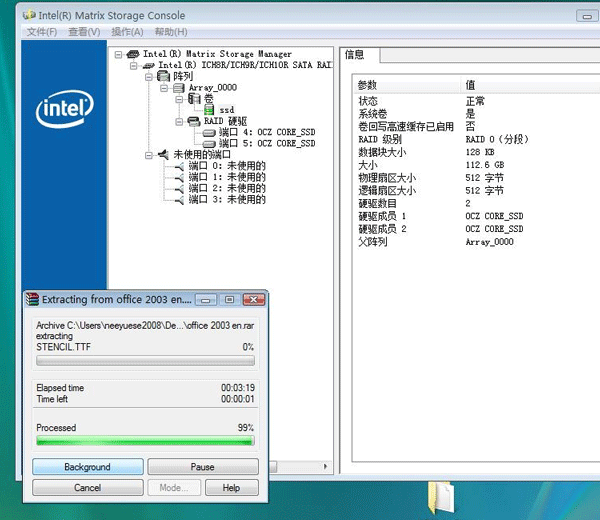
Task: Collapse the 阵列 node
Action: [149, 77]
